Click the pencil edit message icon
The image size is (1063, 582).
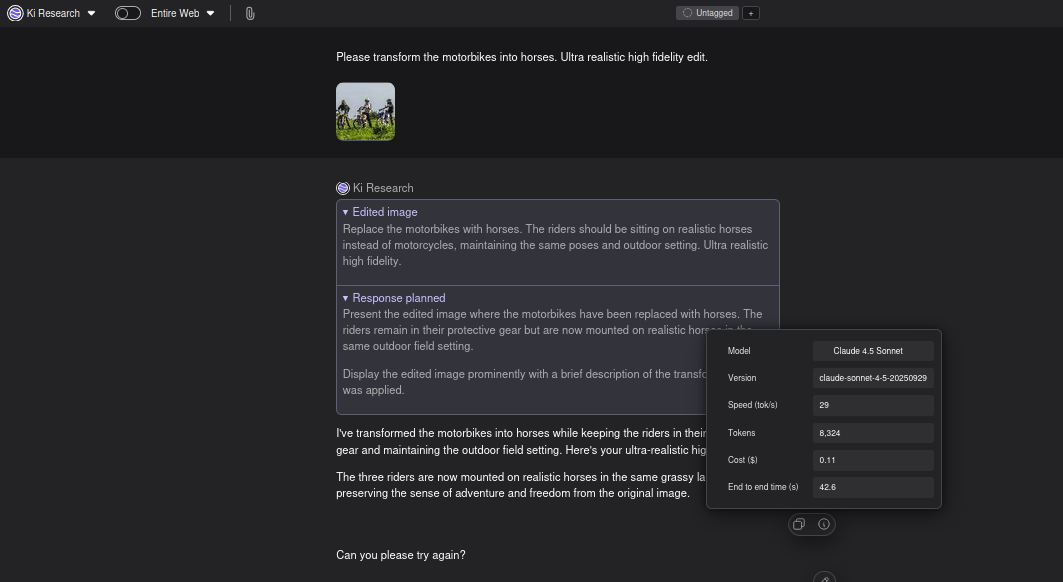pos(823,578)
